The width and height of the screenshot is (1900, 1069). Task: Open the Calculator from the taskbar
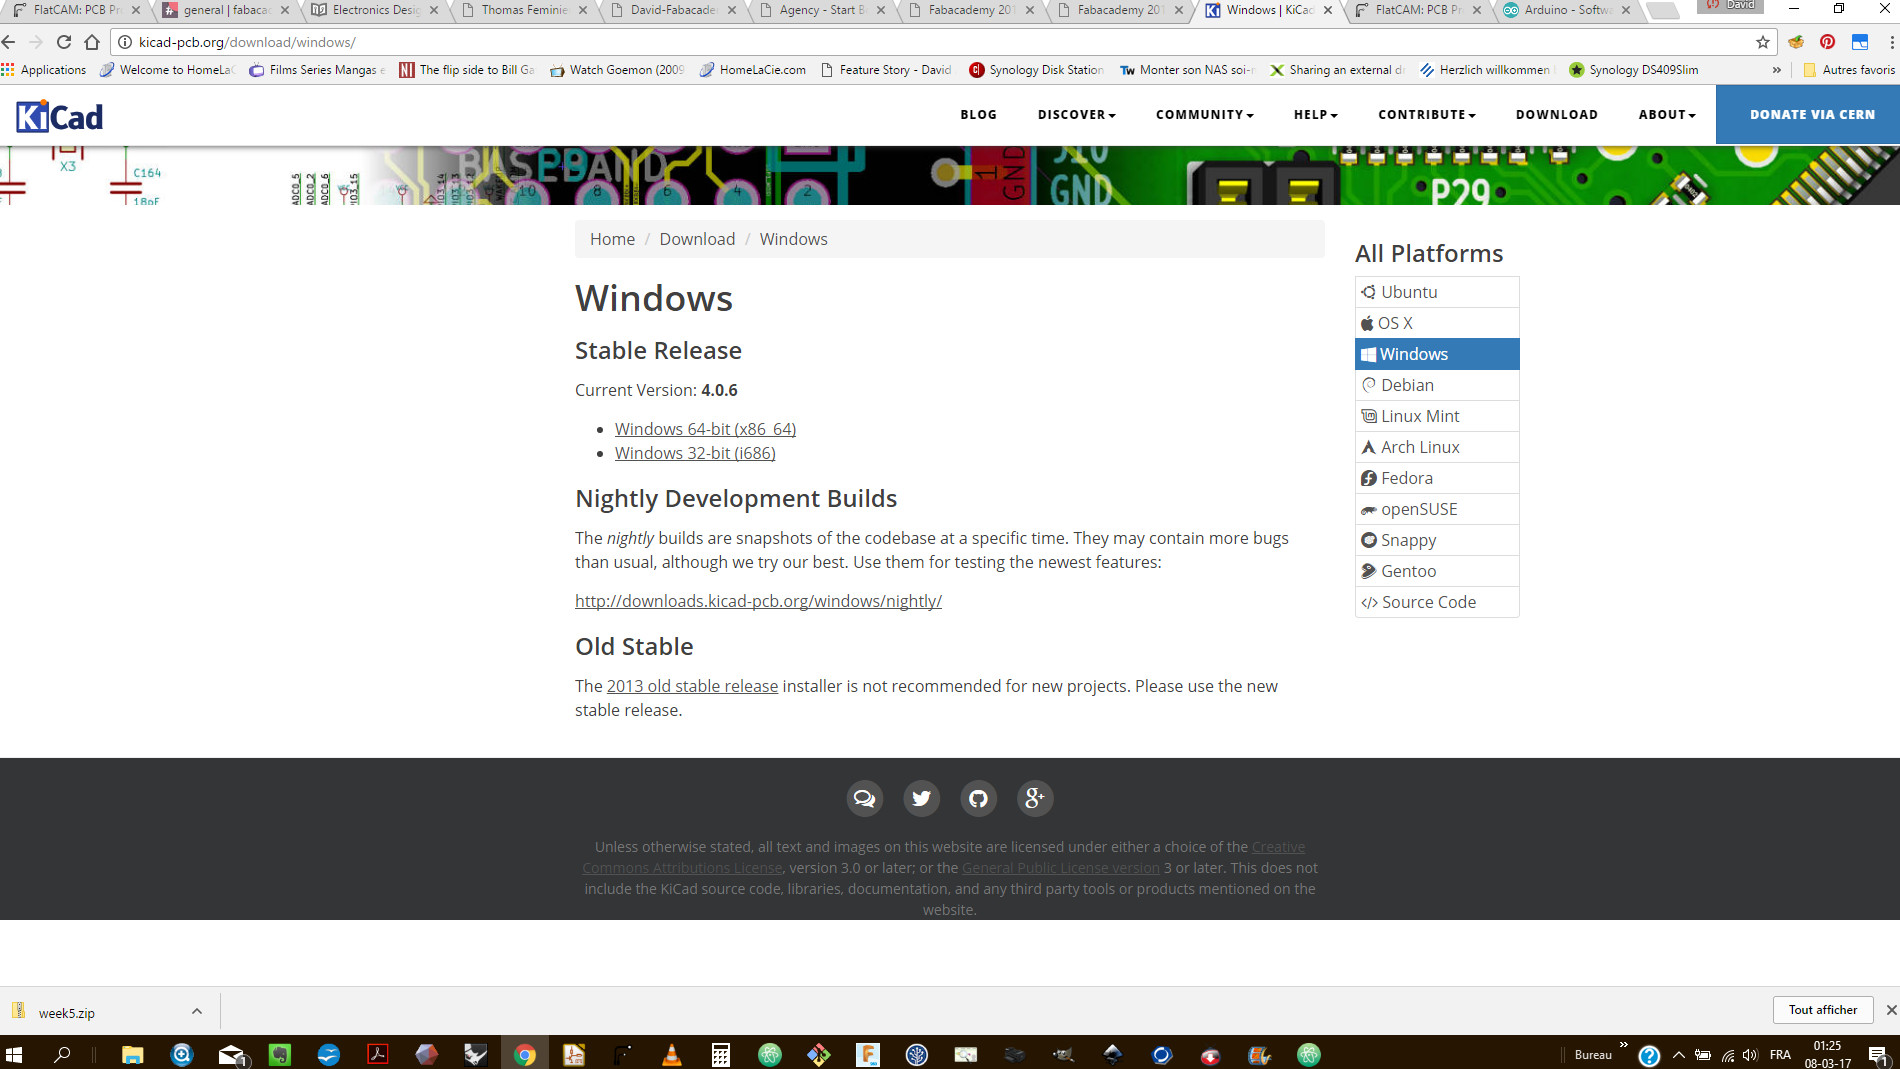[720, 1054]
